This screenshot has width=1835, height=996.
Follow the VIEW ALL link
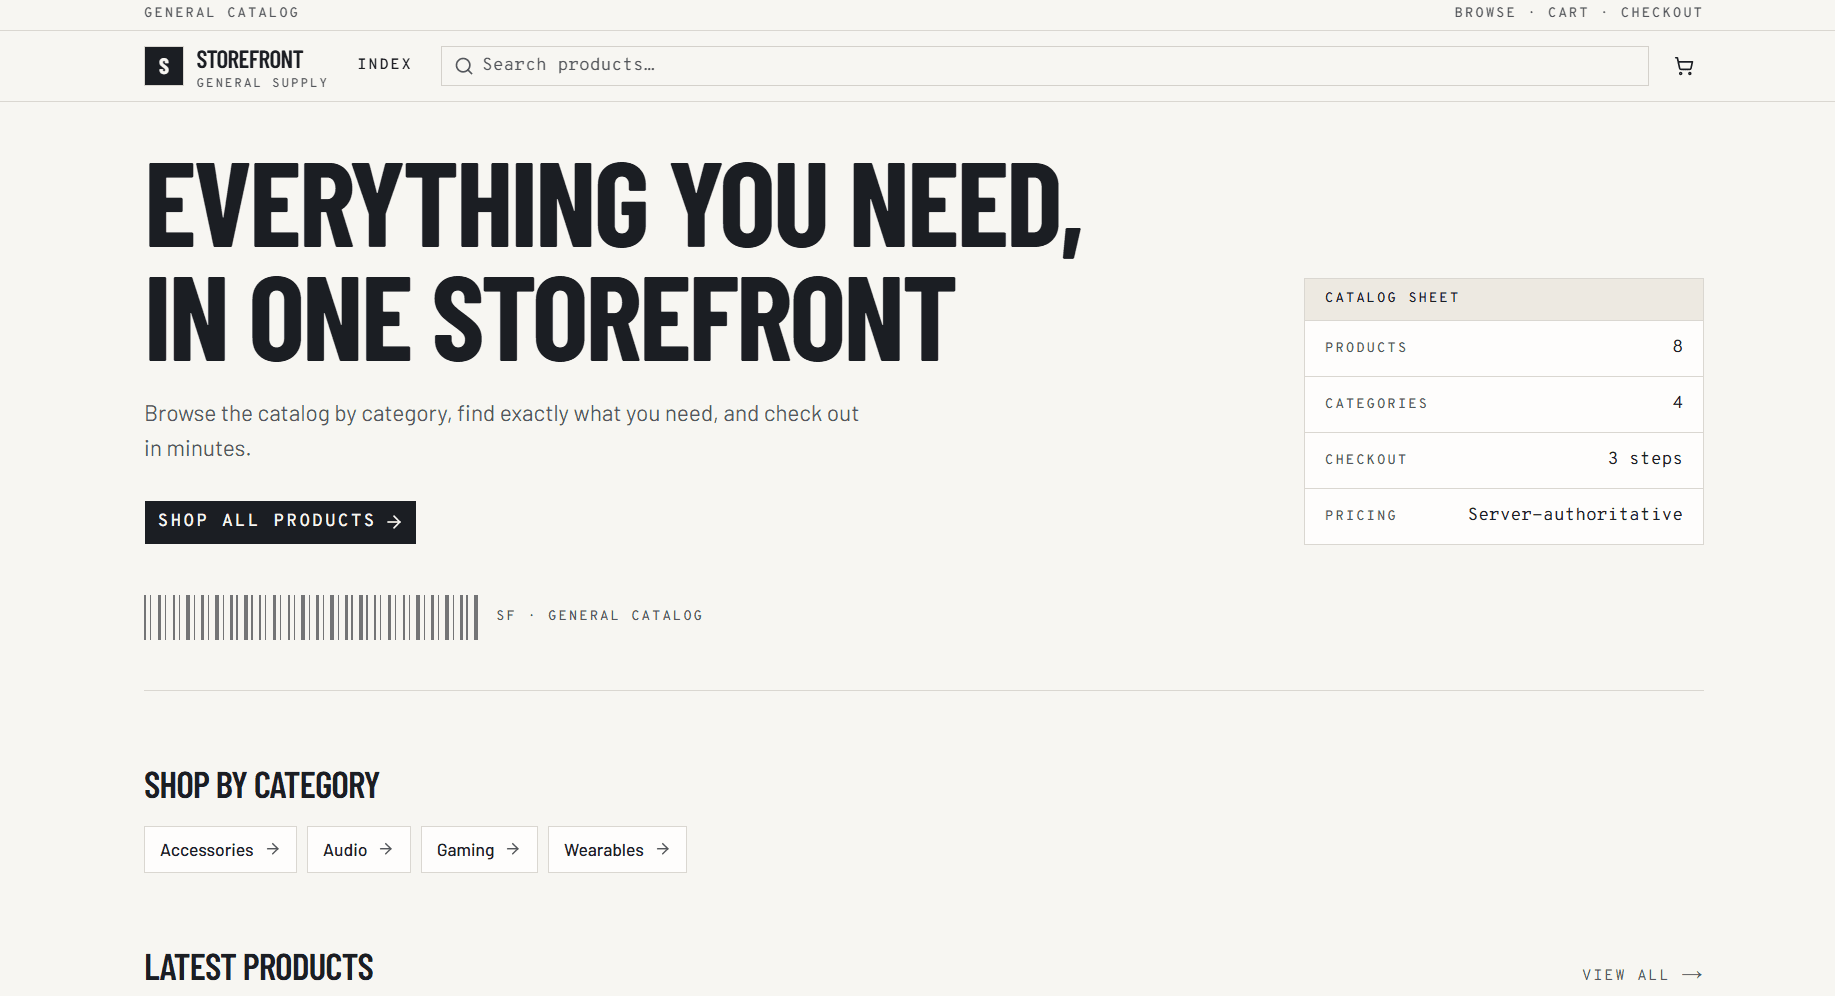[x=1642, y=975]
